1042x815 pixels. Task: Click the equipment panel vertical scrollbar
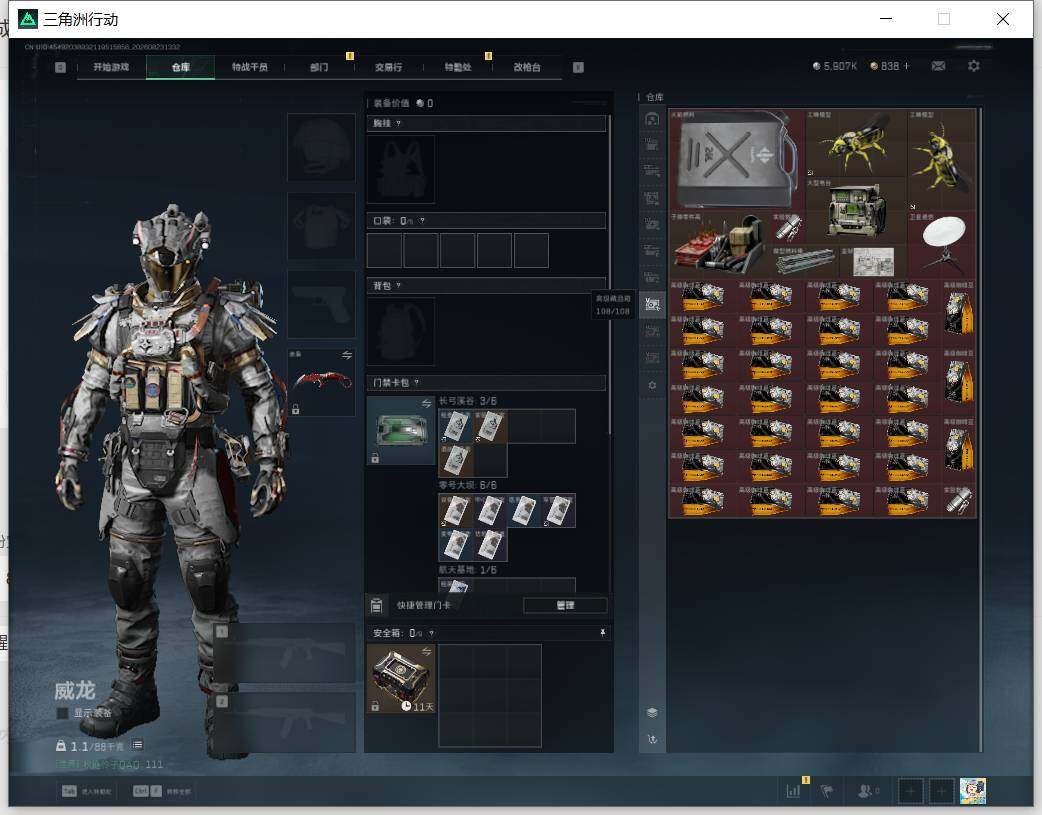(x=609, y=276)
